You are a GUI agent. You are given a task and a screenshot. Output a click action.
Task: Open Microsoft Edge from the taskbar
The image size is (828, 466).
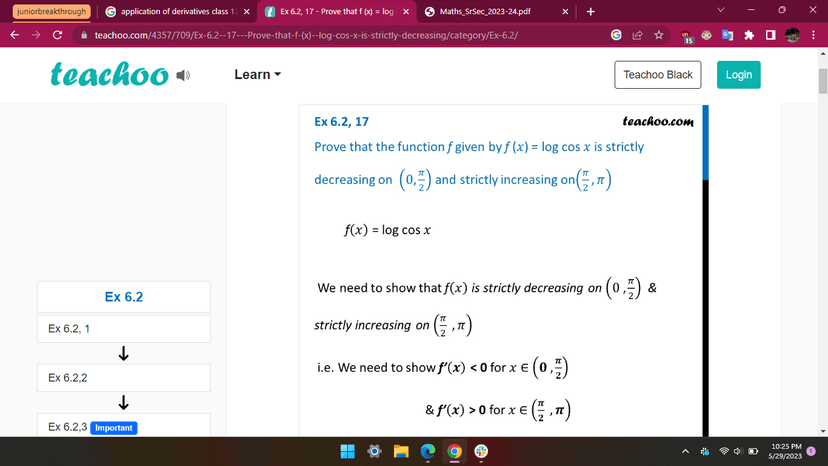pos(427,452)
